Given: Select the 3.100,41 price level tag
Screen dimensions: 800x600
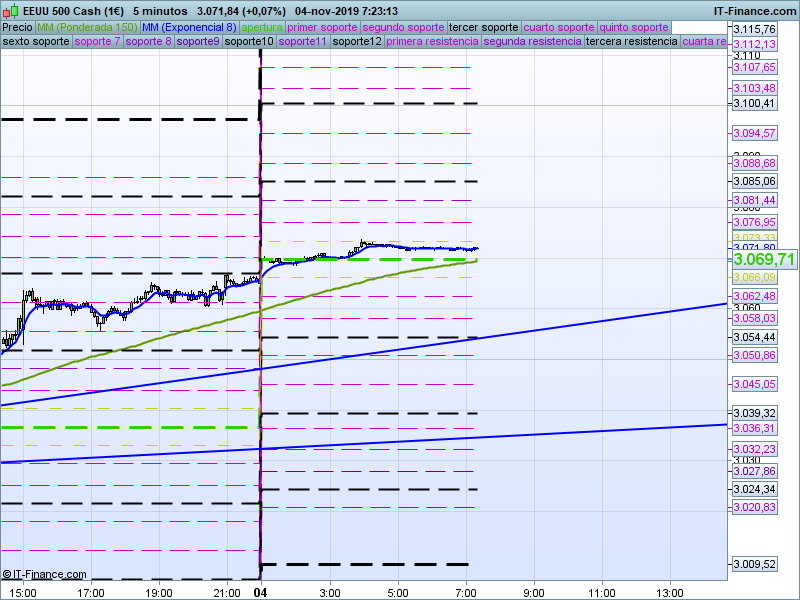Looking at the screenshot, I should coord(754,103).
